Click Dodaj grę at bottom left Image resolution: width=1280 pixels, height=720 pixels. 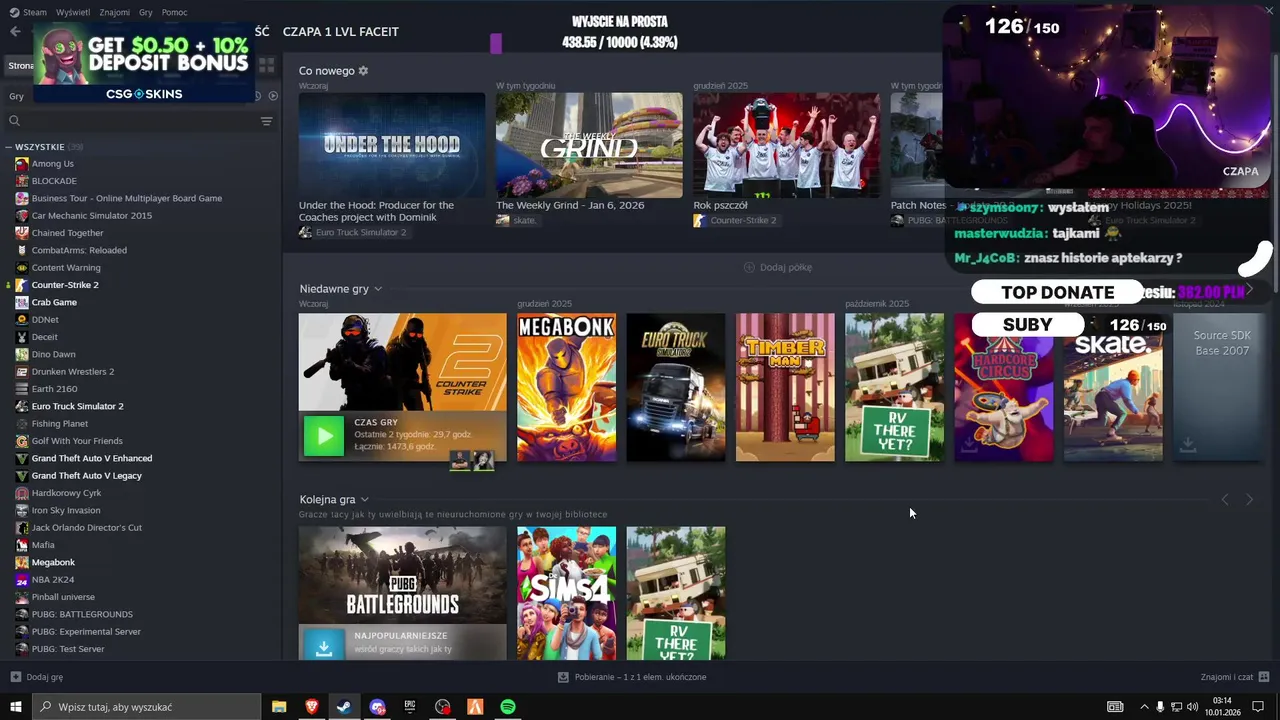pos(37,677)
